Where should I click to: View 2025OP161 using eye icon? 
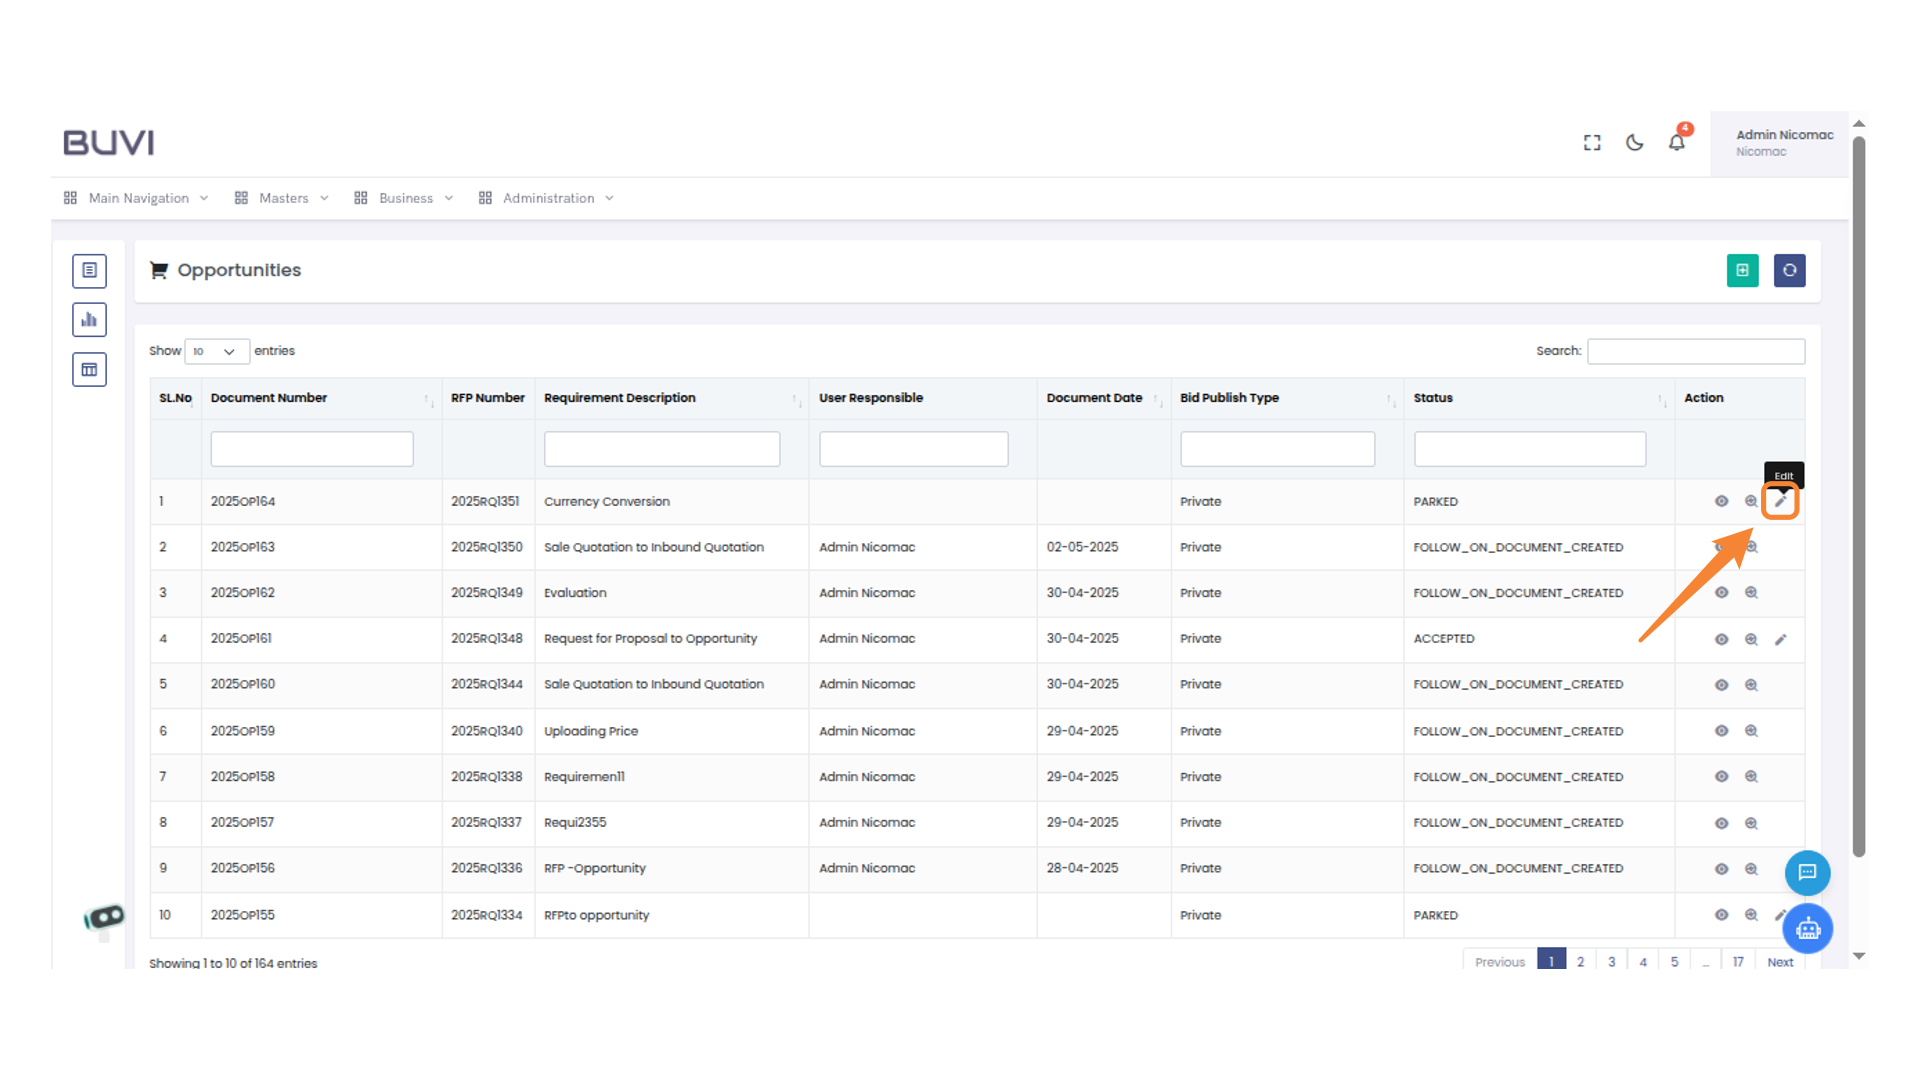click(1721, 639)
